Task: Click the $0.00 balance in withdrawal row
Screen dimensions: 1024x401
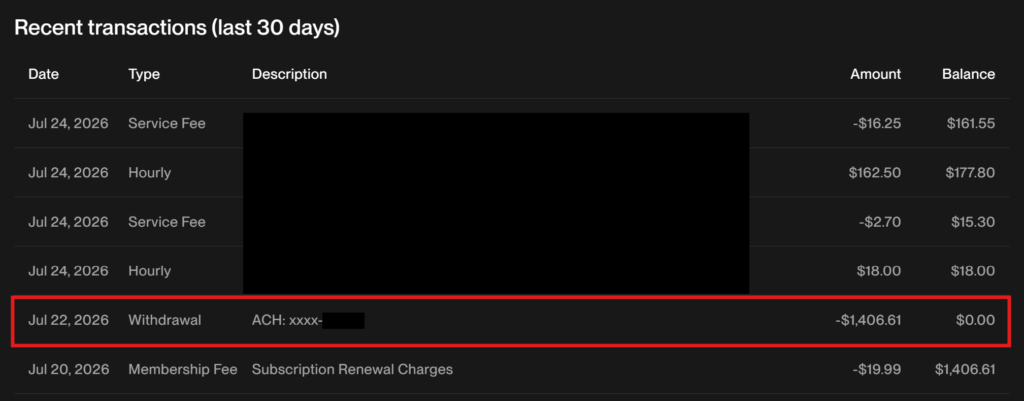Action: [x=976, y=320]
